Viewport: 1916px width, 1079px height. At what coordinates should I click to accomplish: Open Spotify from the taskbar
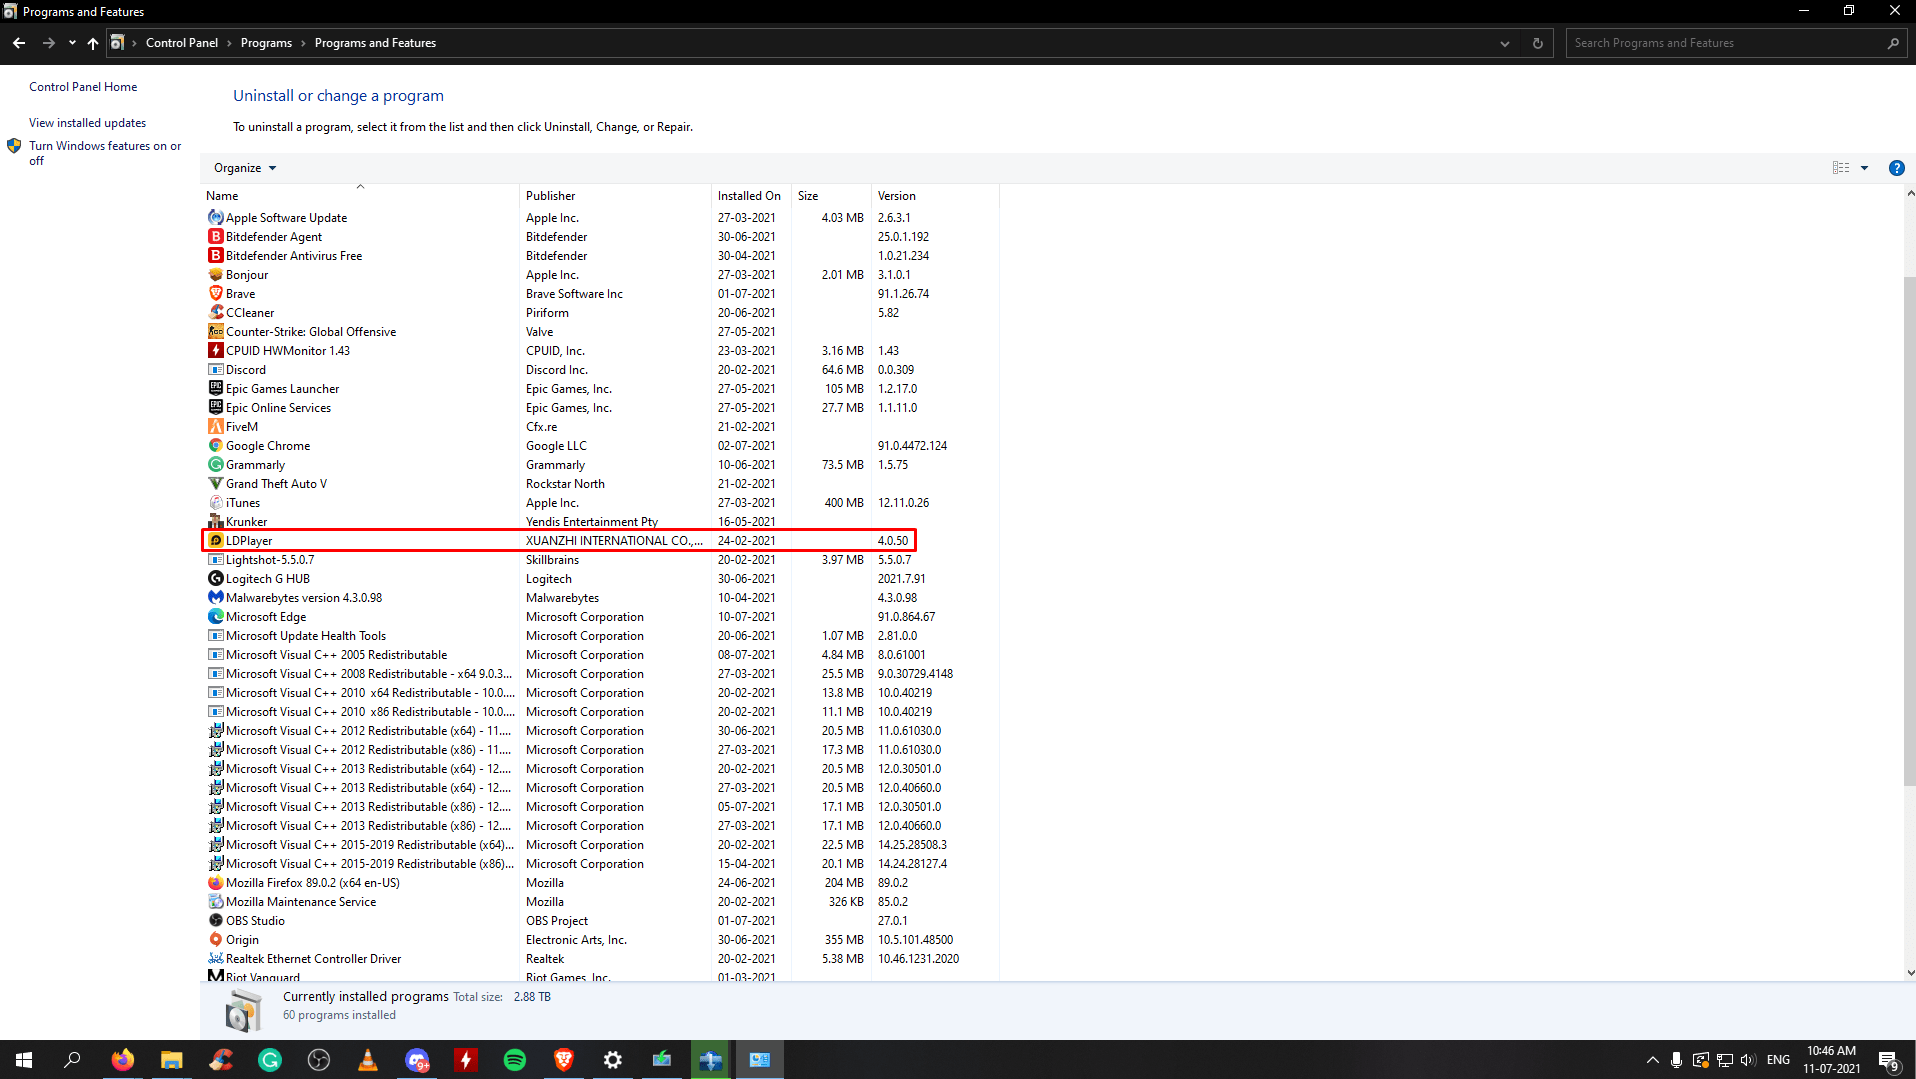pyautogui.click(x=514, y=1059)
